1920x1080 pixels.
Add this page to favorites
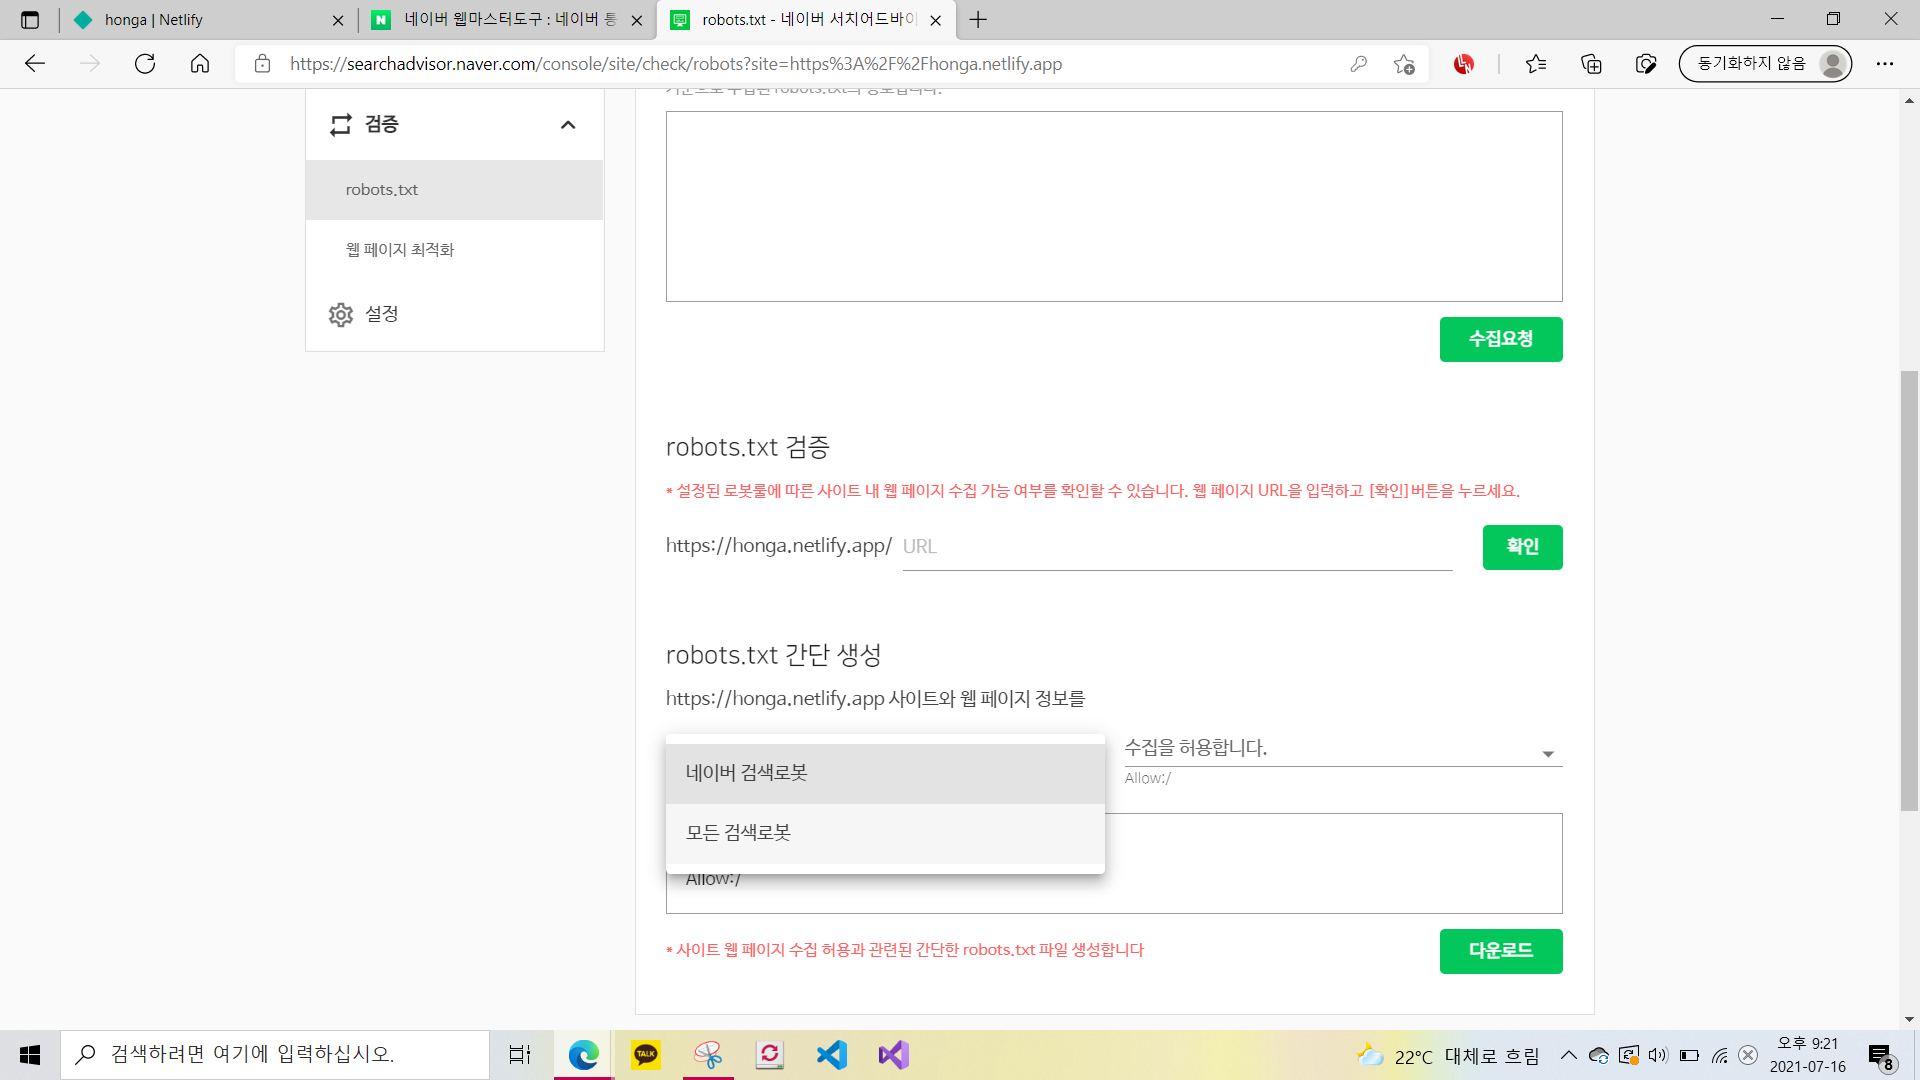[1404, 64]
